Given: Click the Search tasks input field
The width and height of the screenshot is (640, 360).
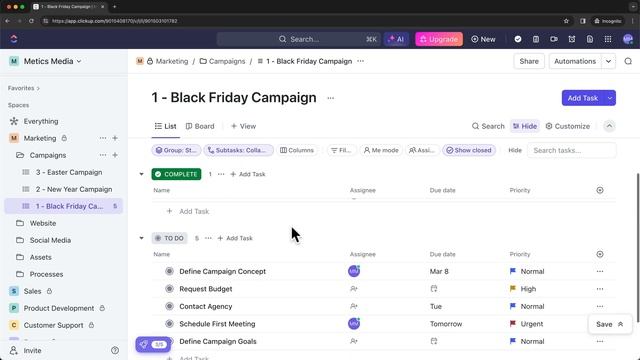Looking at the screenshot, I should [x=571, y=150].
